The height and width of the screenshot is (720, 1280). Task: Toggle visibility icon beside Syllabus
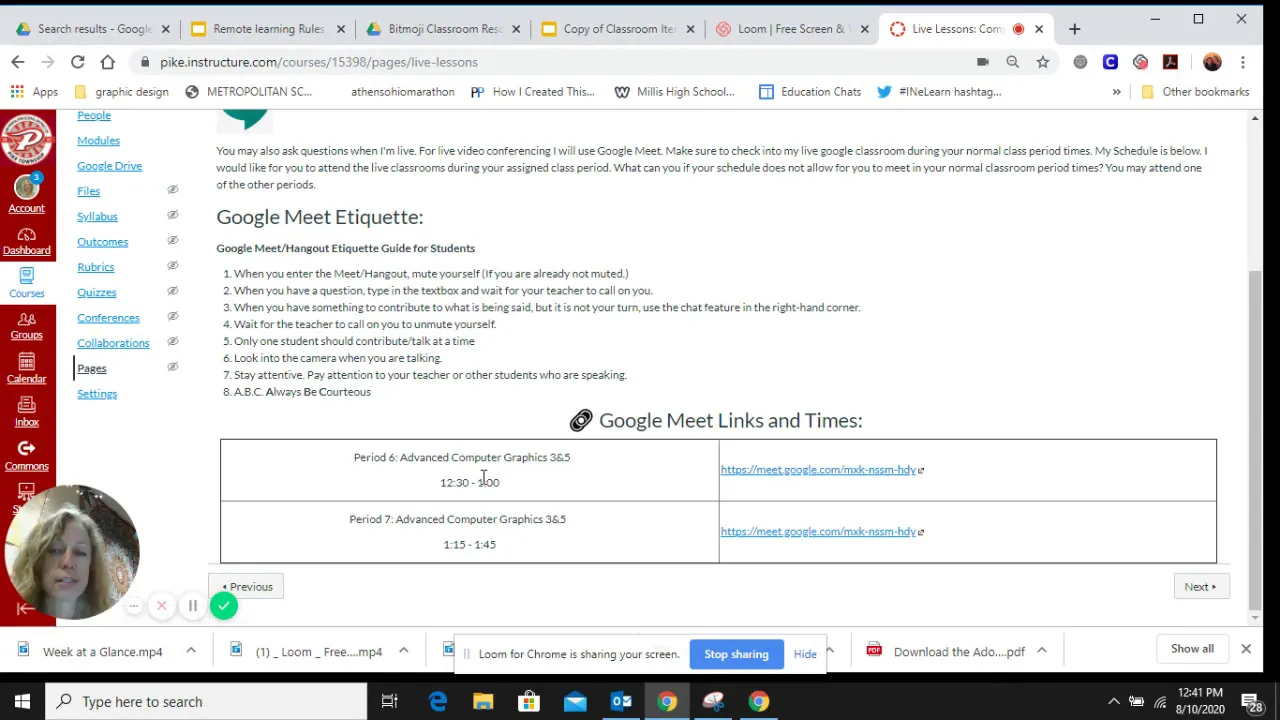172,215
